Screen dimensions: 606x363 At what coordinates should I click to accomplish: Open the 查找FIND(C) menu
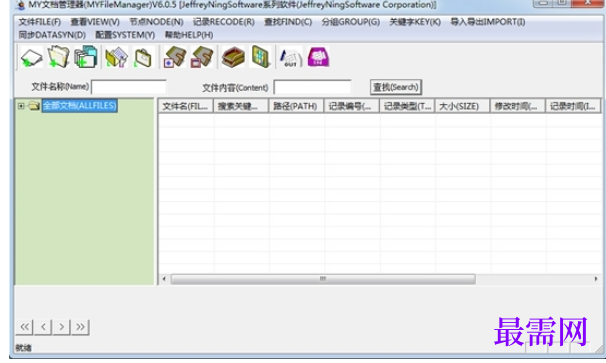click(288, 22)
